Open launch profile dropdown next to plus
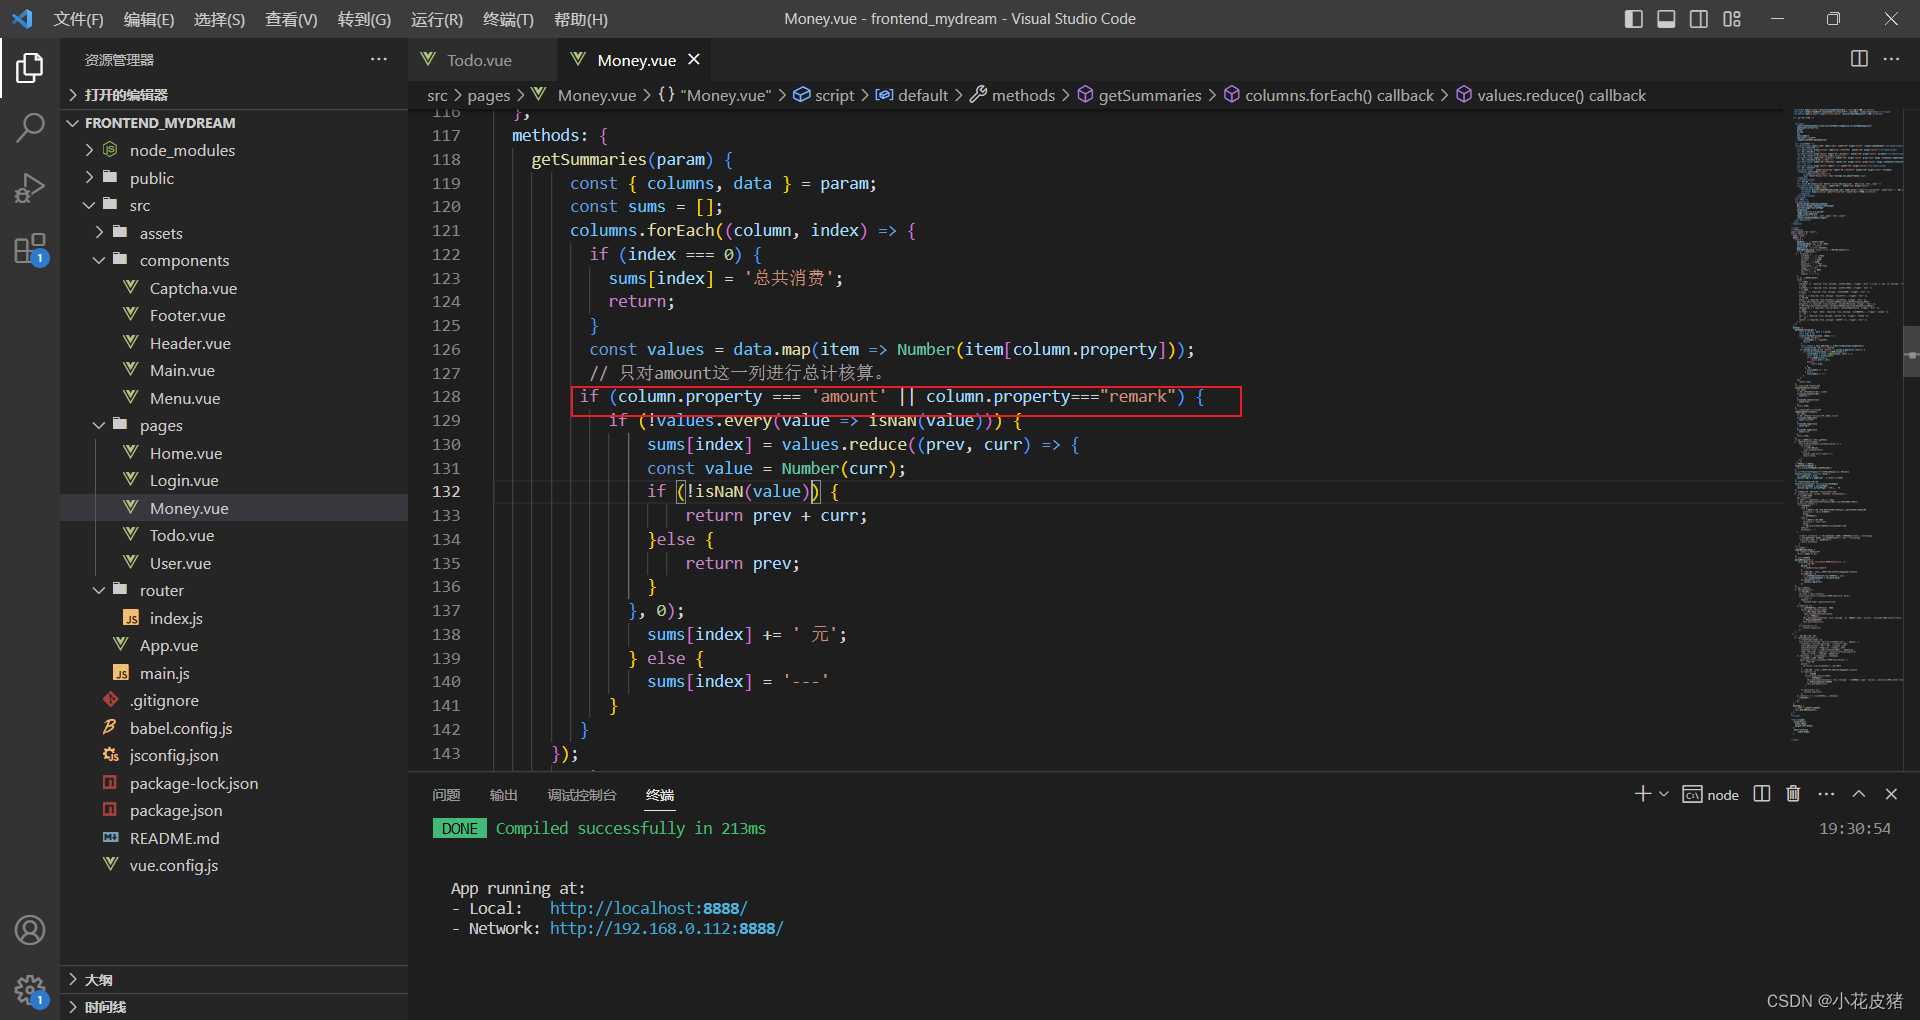The width and height of the screenshot is (1920, 1020). [1664, 794]
